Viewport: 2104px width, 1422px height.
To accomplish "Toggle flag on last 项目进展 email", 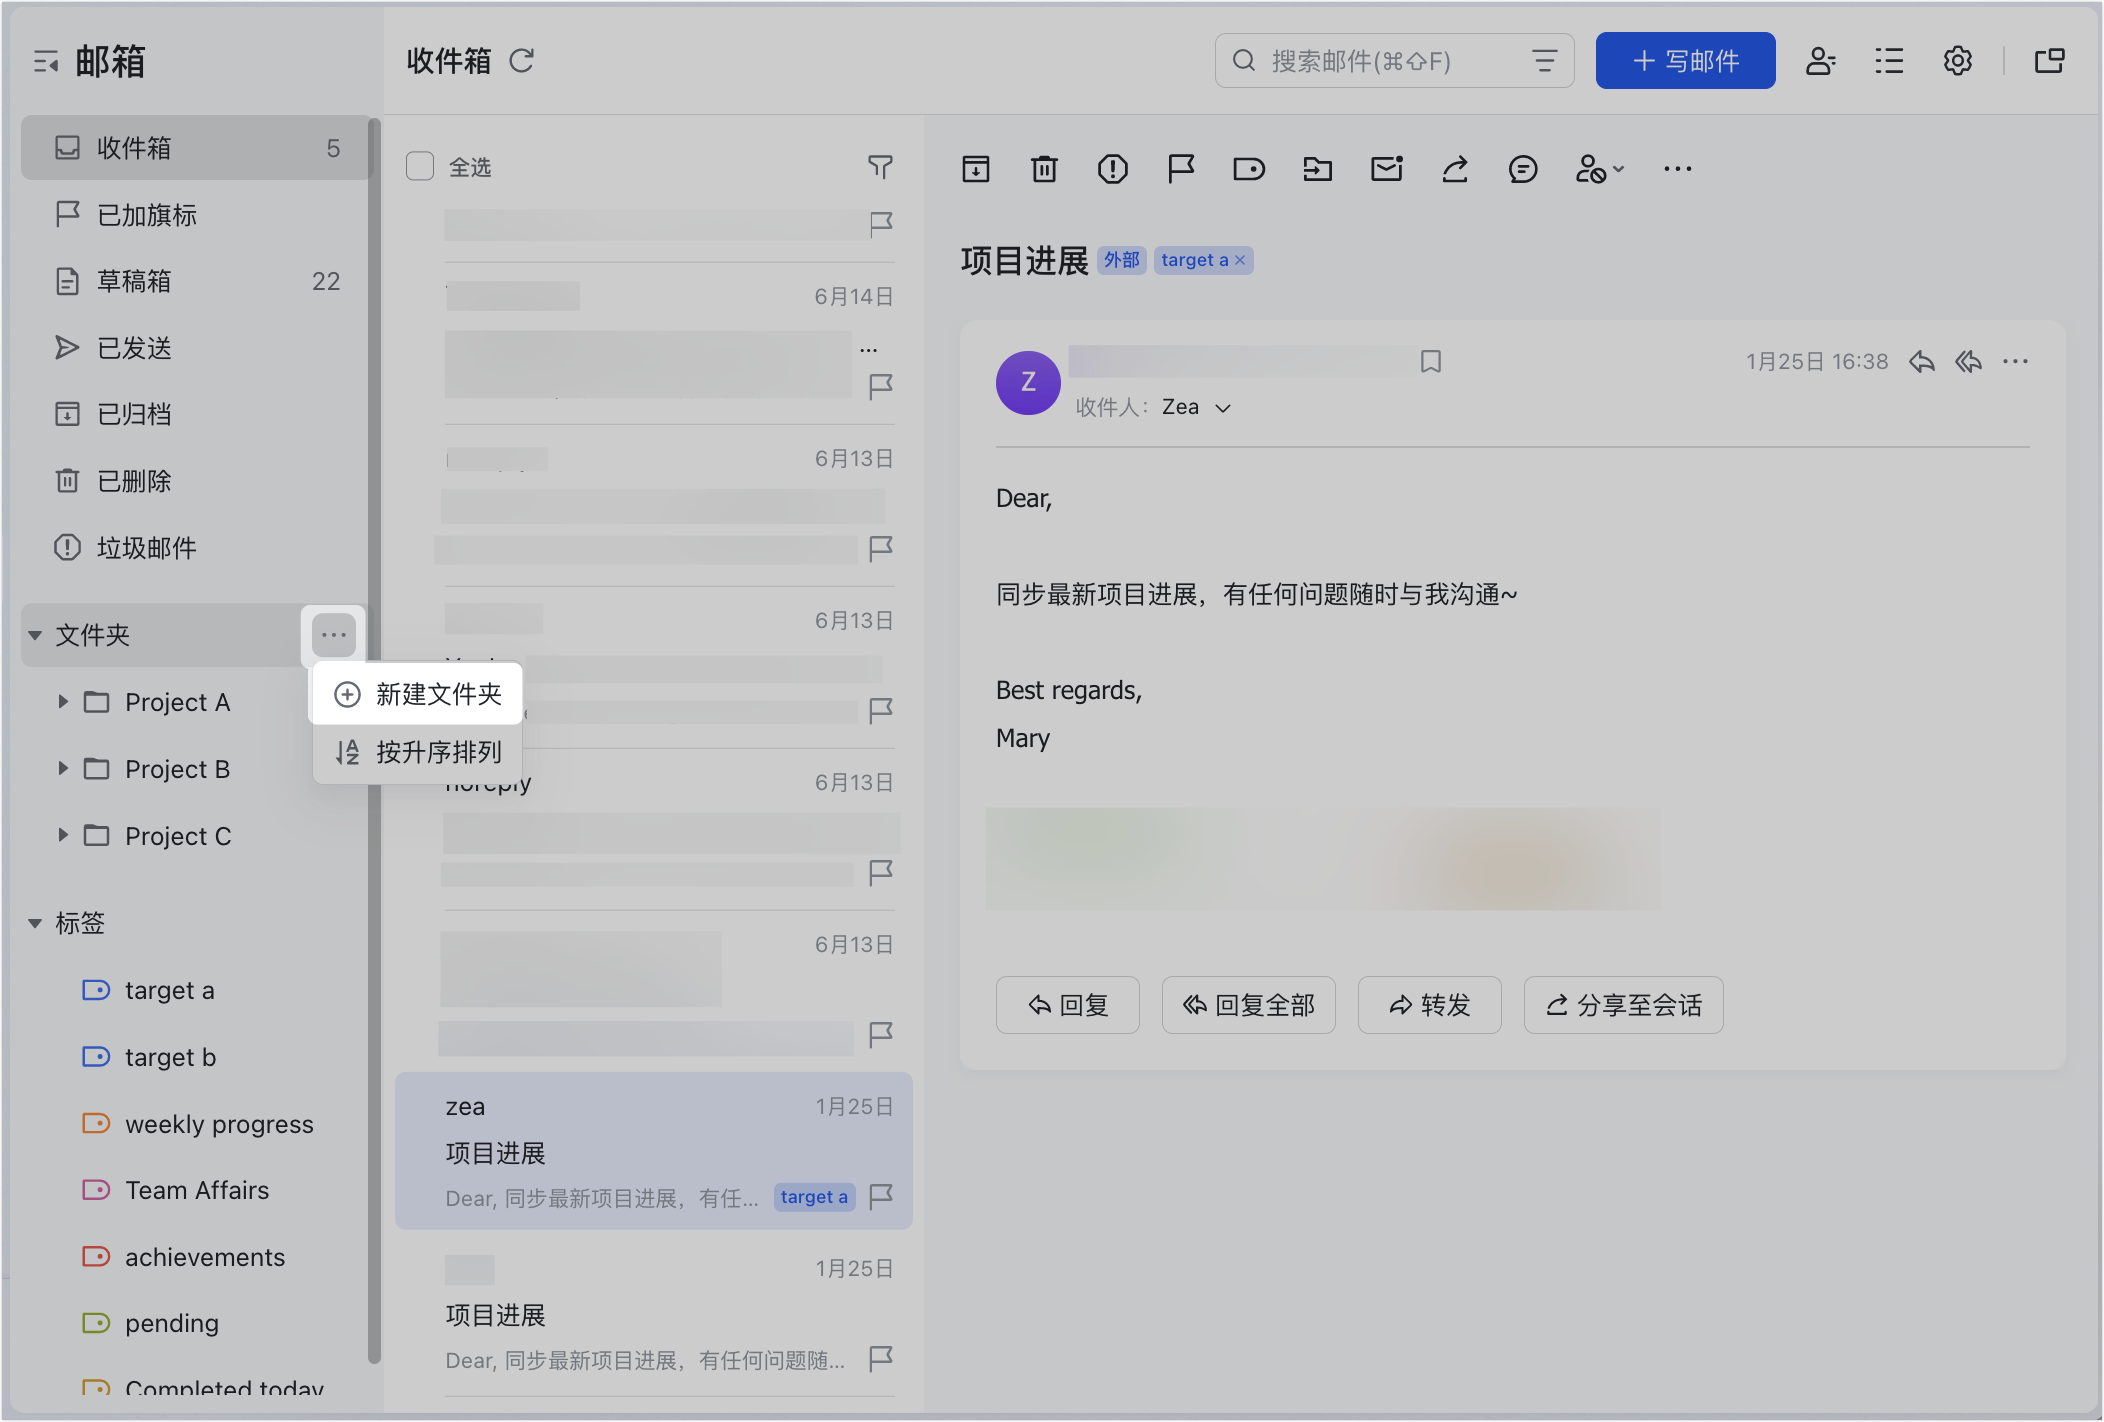I will tap(881, 1358).
